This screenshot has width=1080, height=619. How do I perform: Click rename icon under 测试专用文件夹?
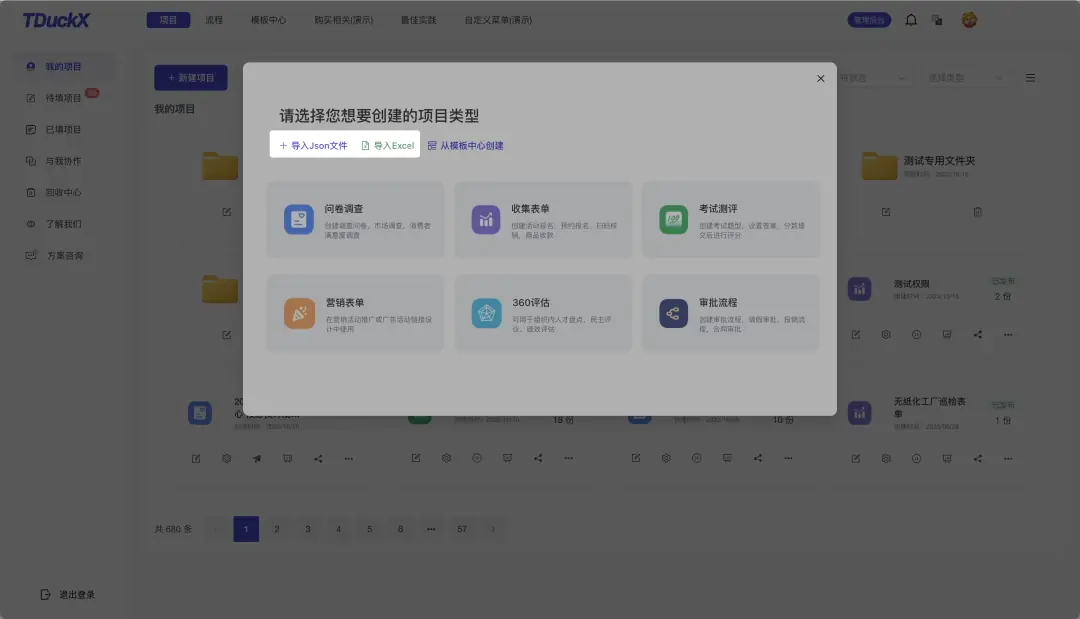[886, 212]
